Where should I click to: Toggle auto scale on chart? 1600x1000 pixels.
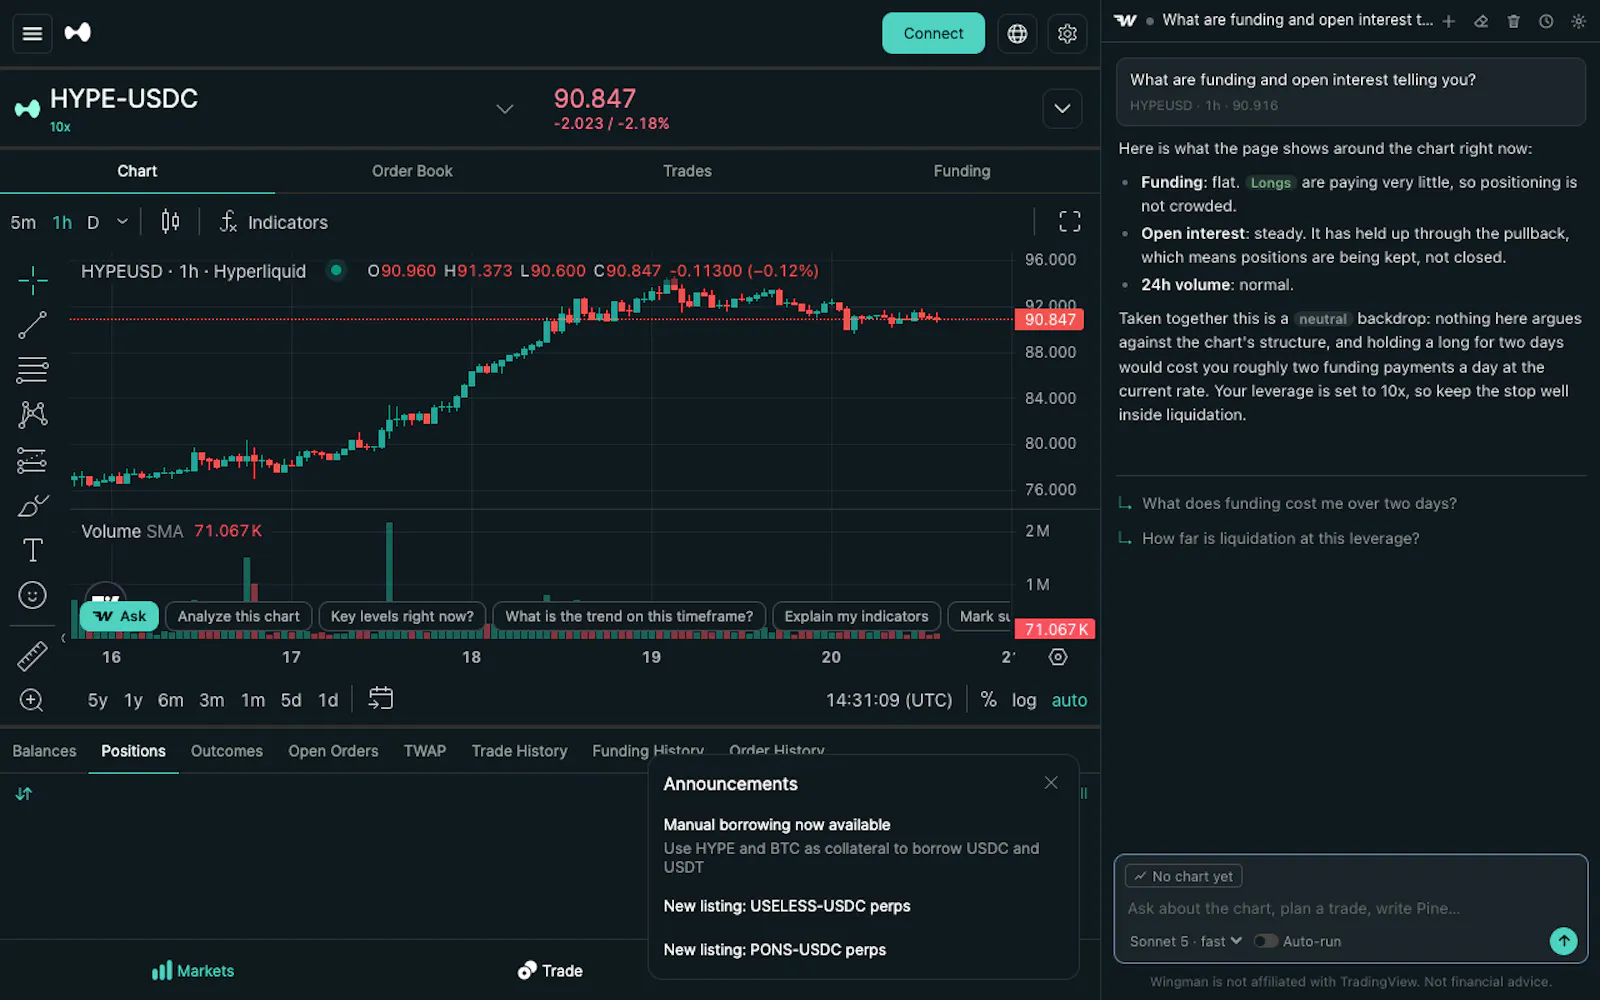(1069, 700)
